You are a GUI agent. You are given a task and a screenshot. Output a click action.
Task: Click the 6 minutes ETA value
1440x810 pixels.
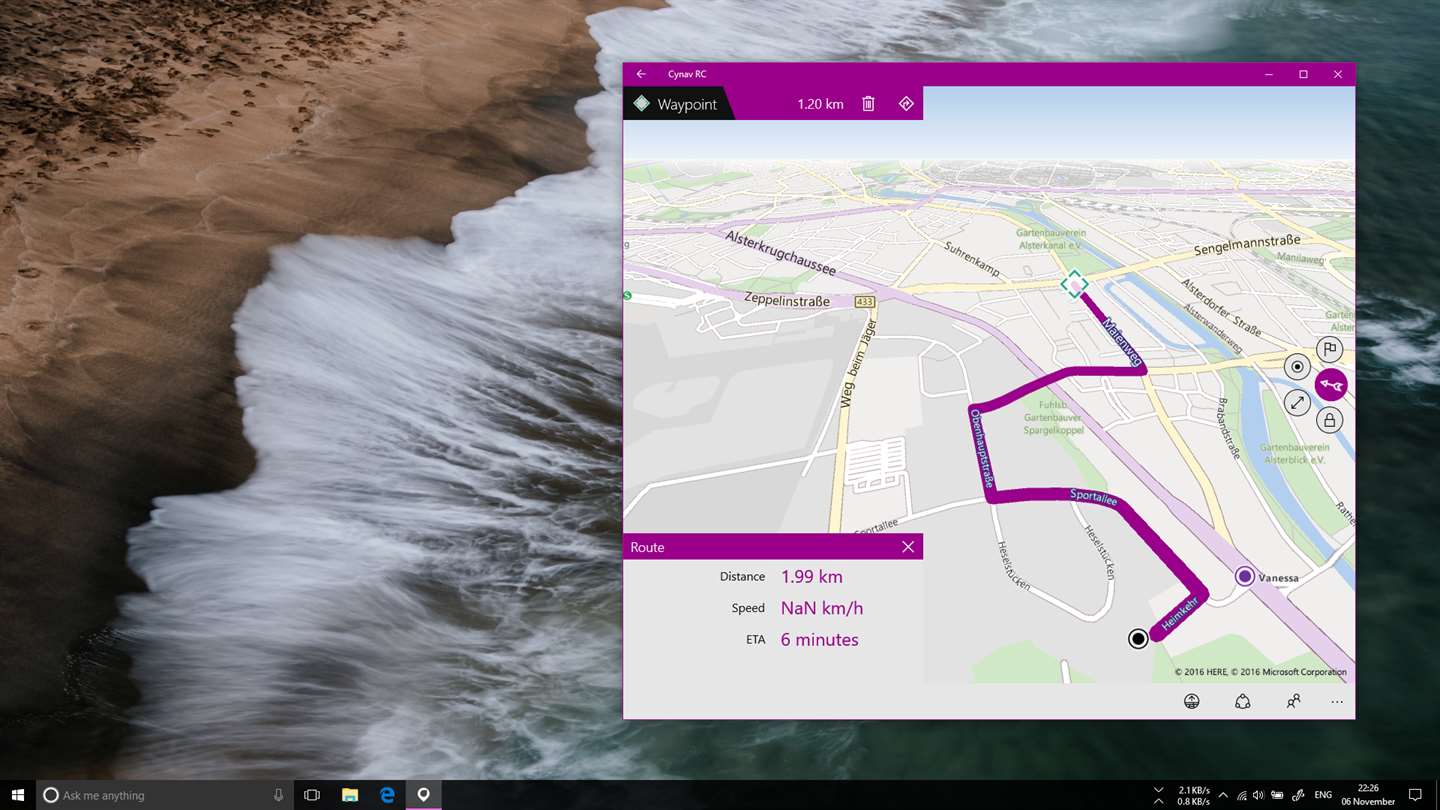click(x=820, y=640)
